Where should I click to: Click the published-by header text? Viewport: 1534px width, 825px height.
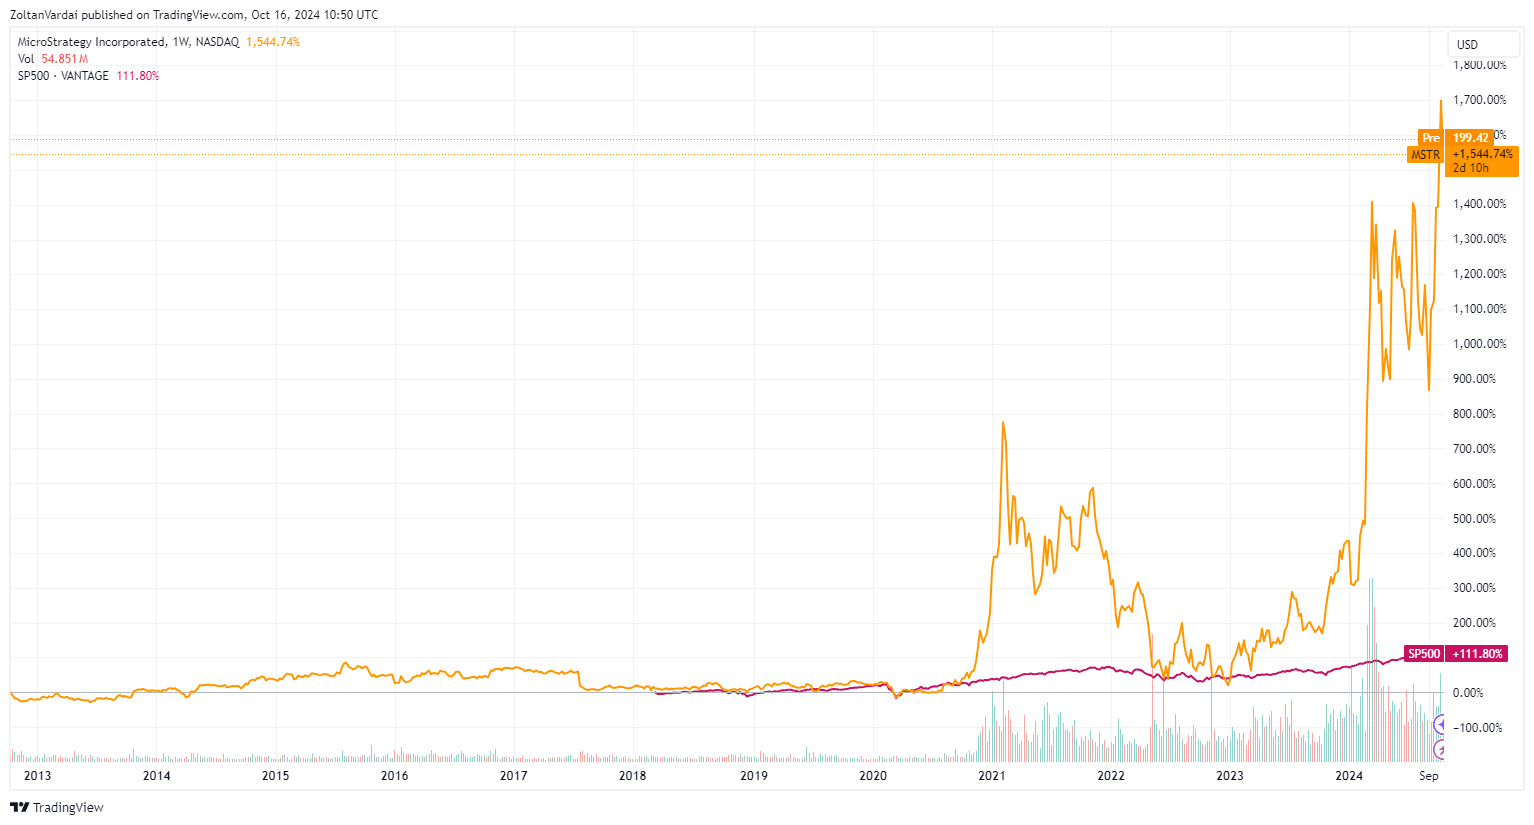coord(194,15)
